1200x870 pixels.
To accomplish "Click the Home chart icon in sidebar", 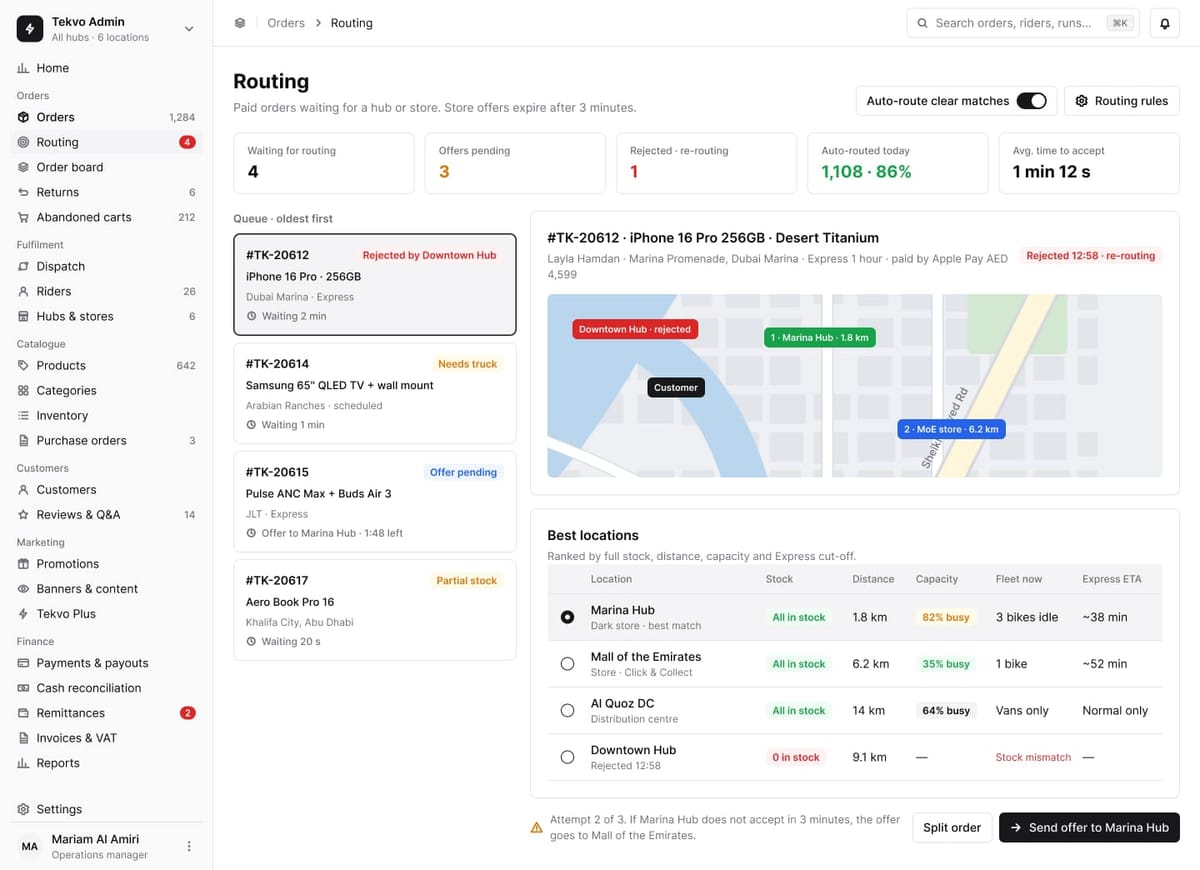I will (23, 68).
